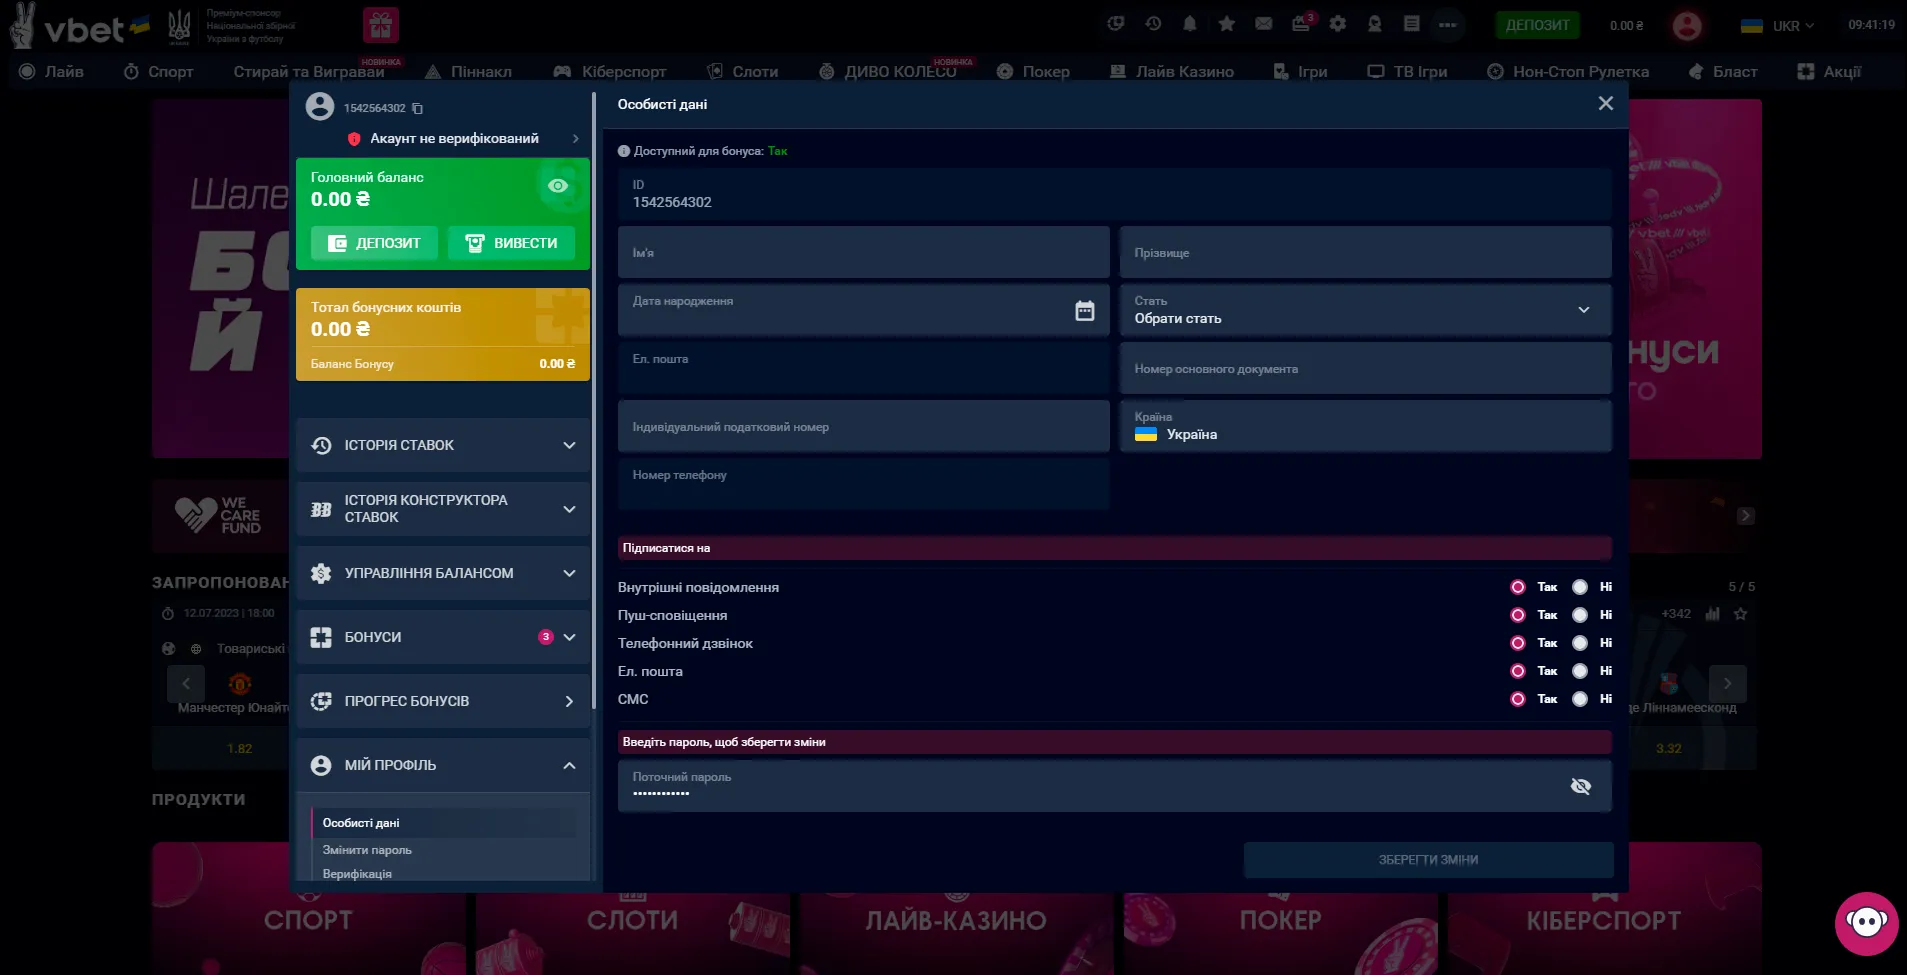Toggle main balance visibility eye icon
1907x975 pixels.
click(x=558, y=186)
